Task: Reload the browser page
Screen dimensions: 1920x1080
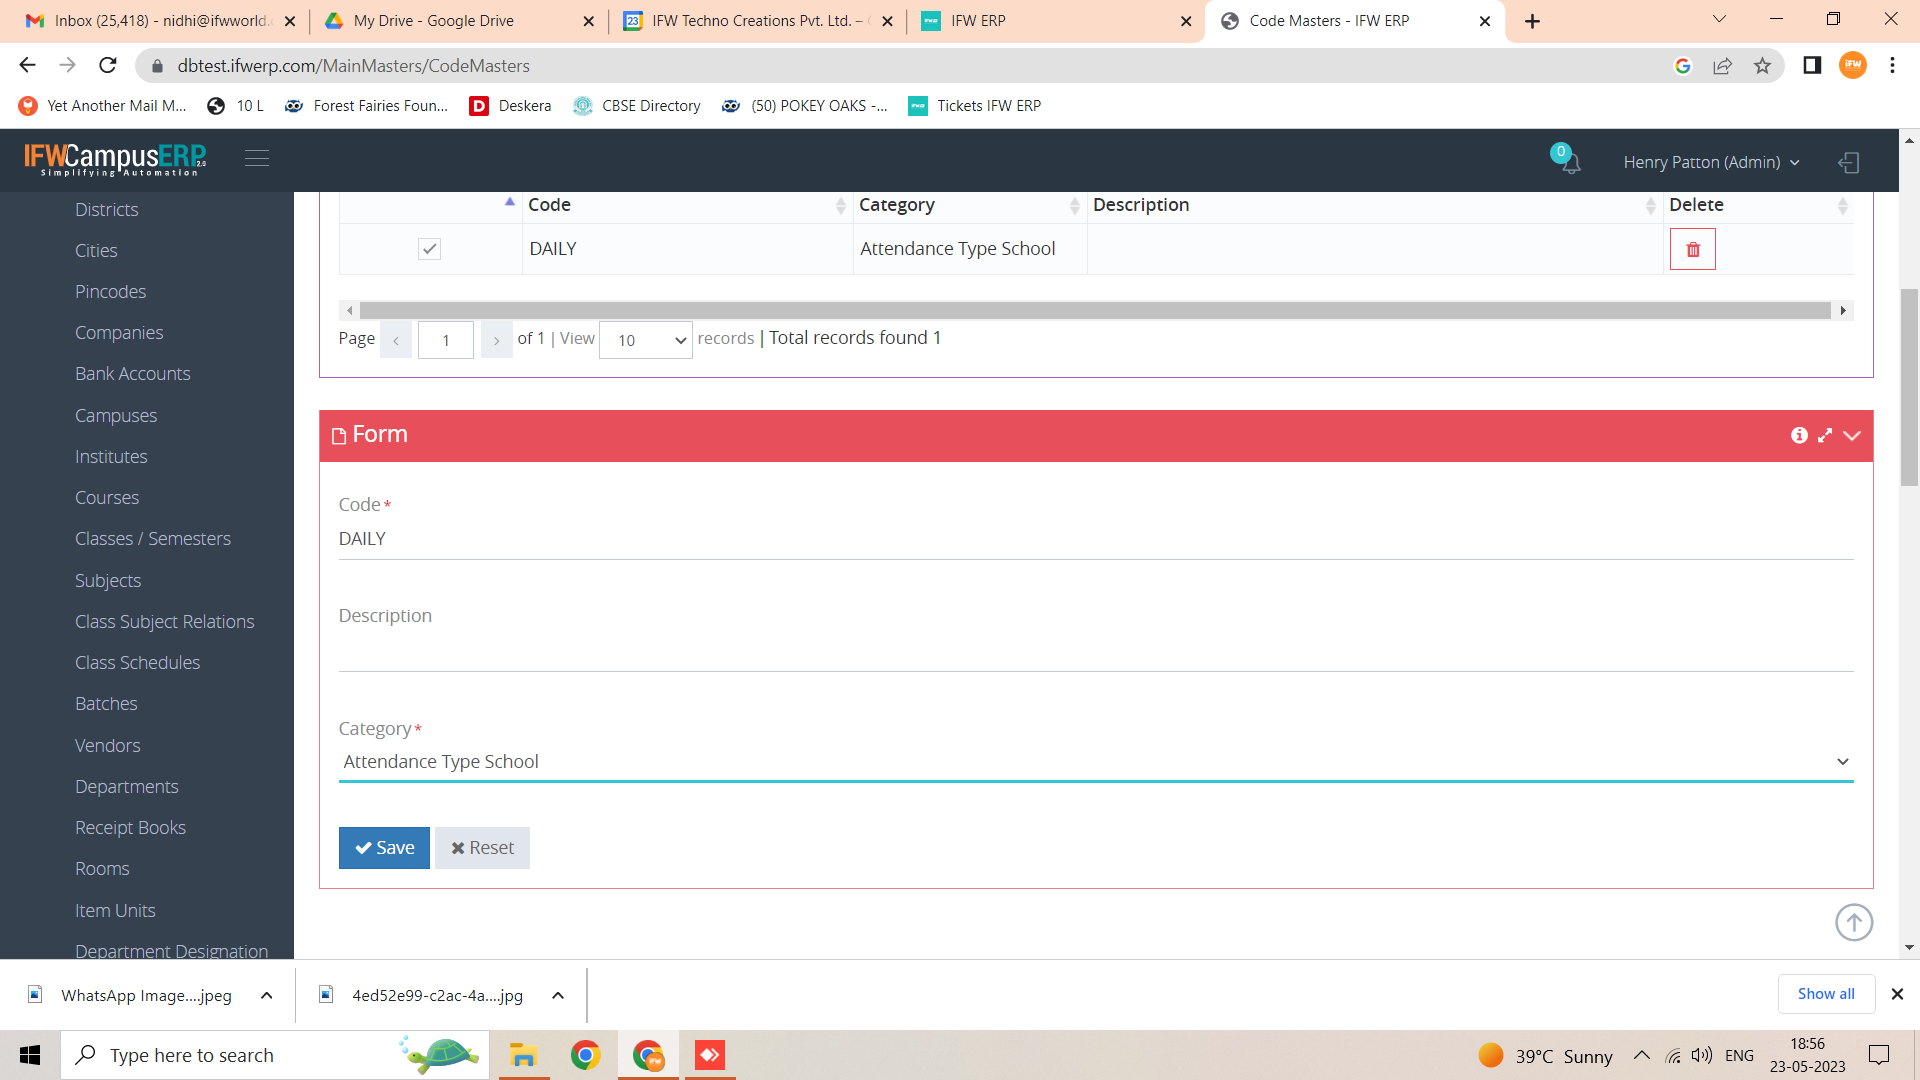Action: pyautogui.click(x=108, y=65)
